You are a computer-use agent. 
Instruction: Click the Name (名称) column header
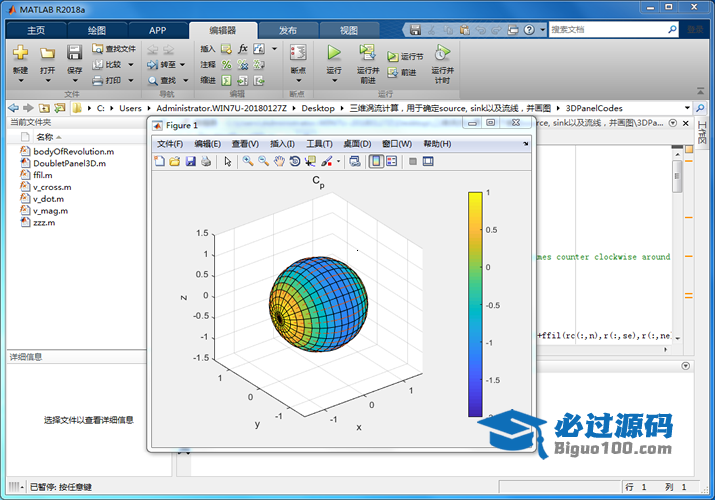(45, 137)
